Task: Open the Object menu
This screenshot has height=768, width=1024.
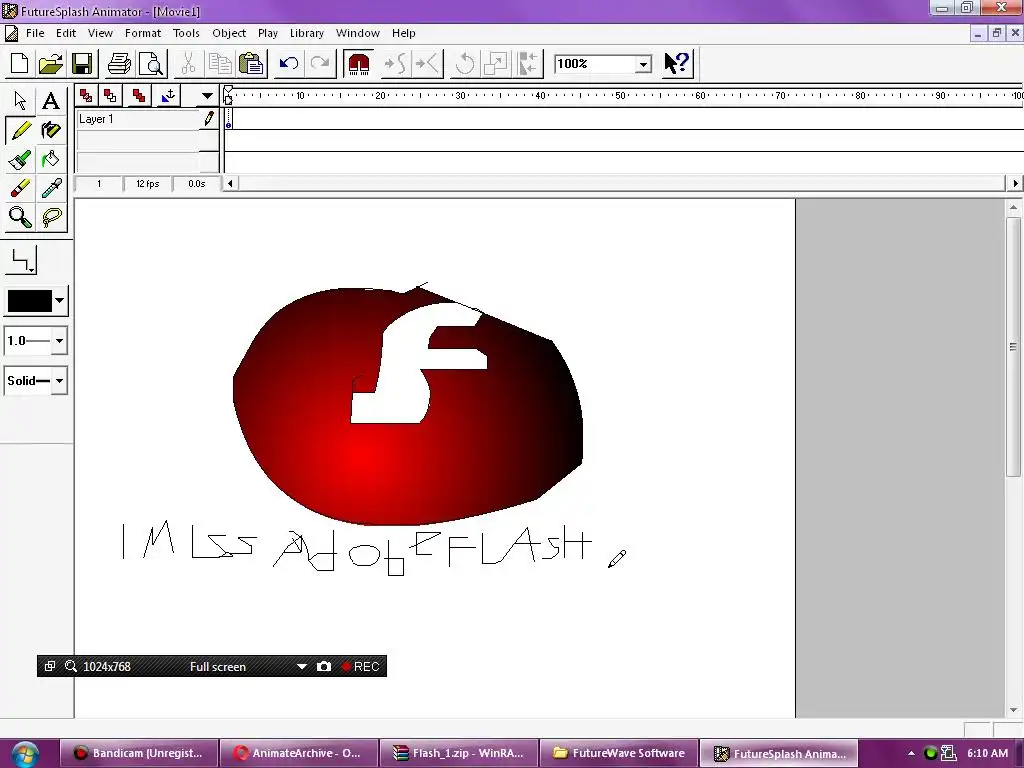Action: [229, 33]
